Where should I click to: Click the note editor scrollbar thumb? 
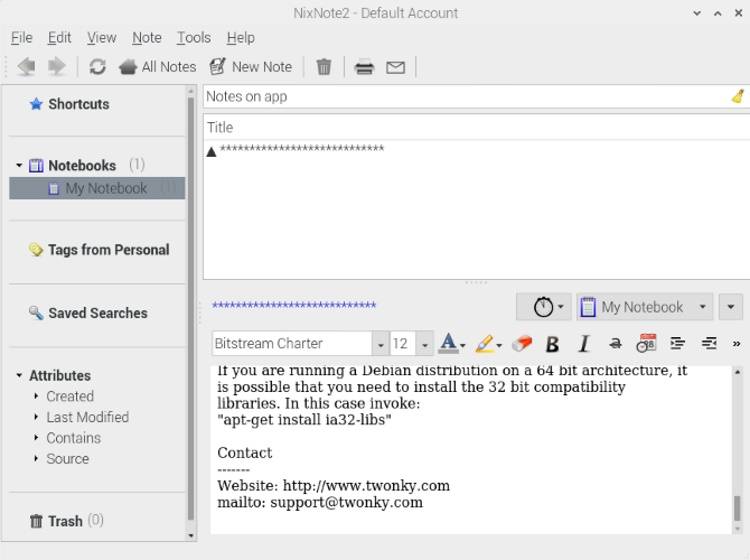click(x=737, y=508)
